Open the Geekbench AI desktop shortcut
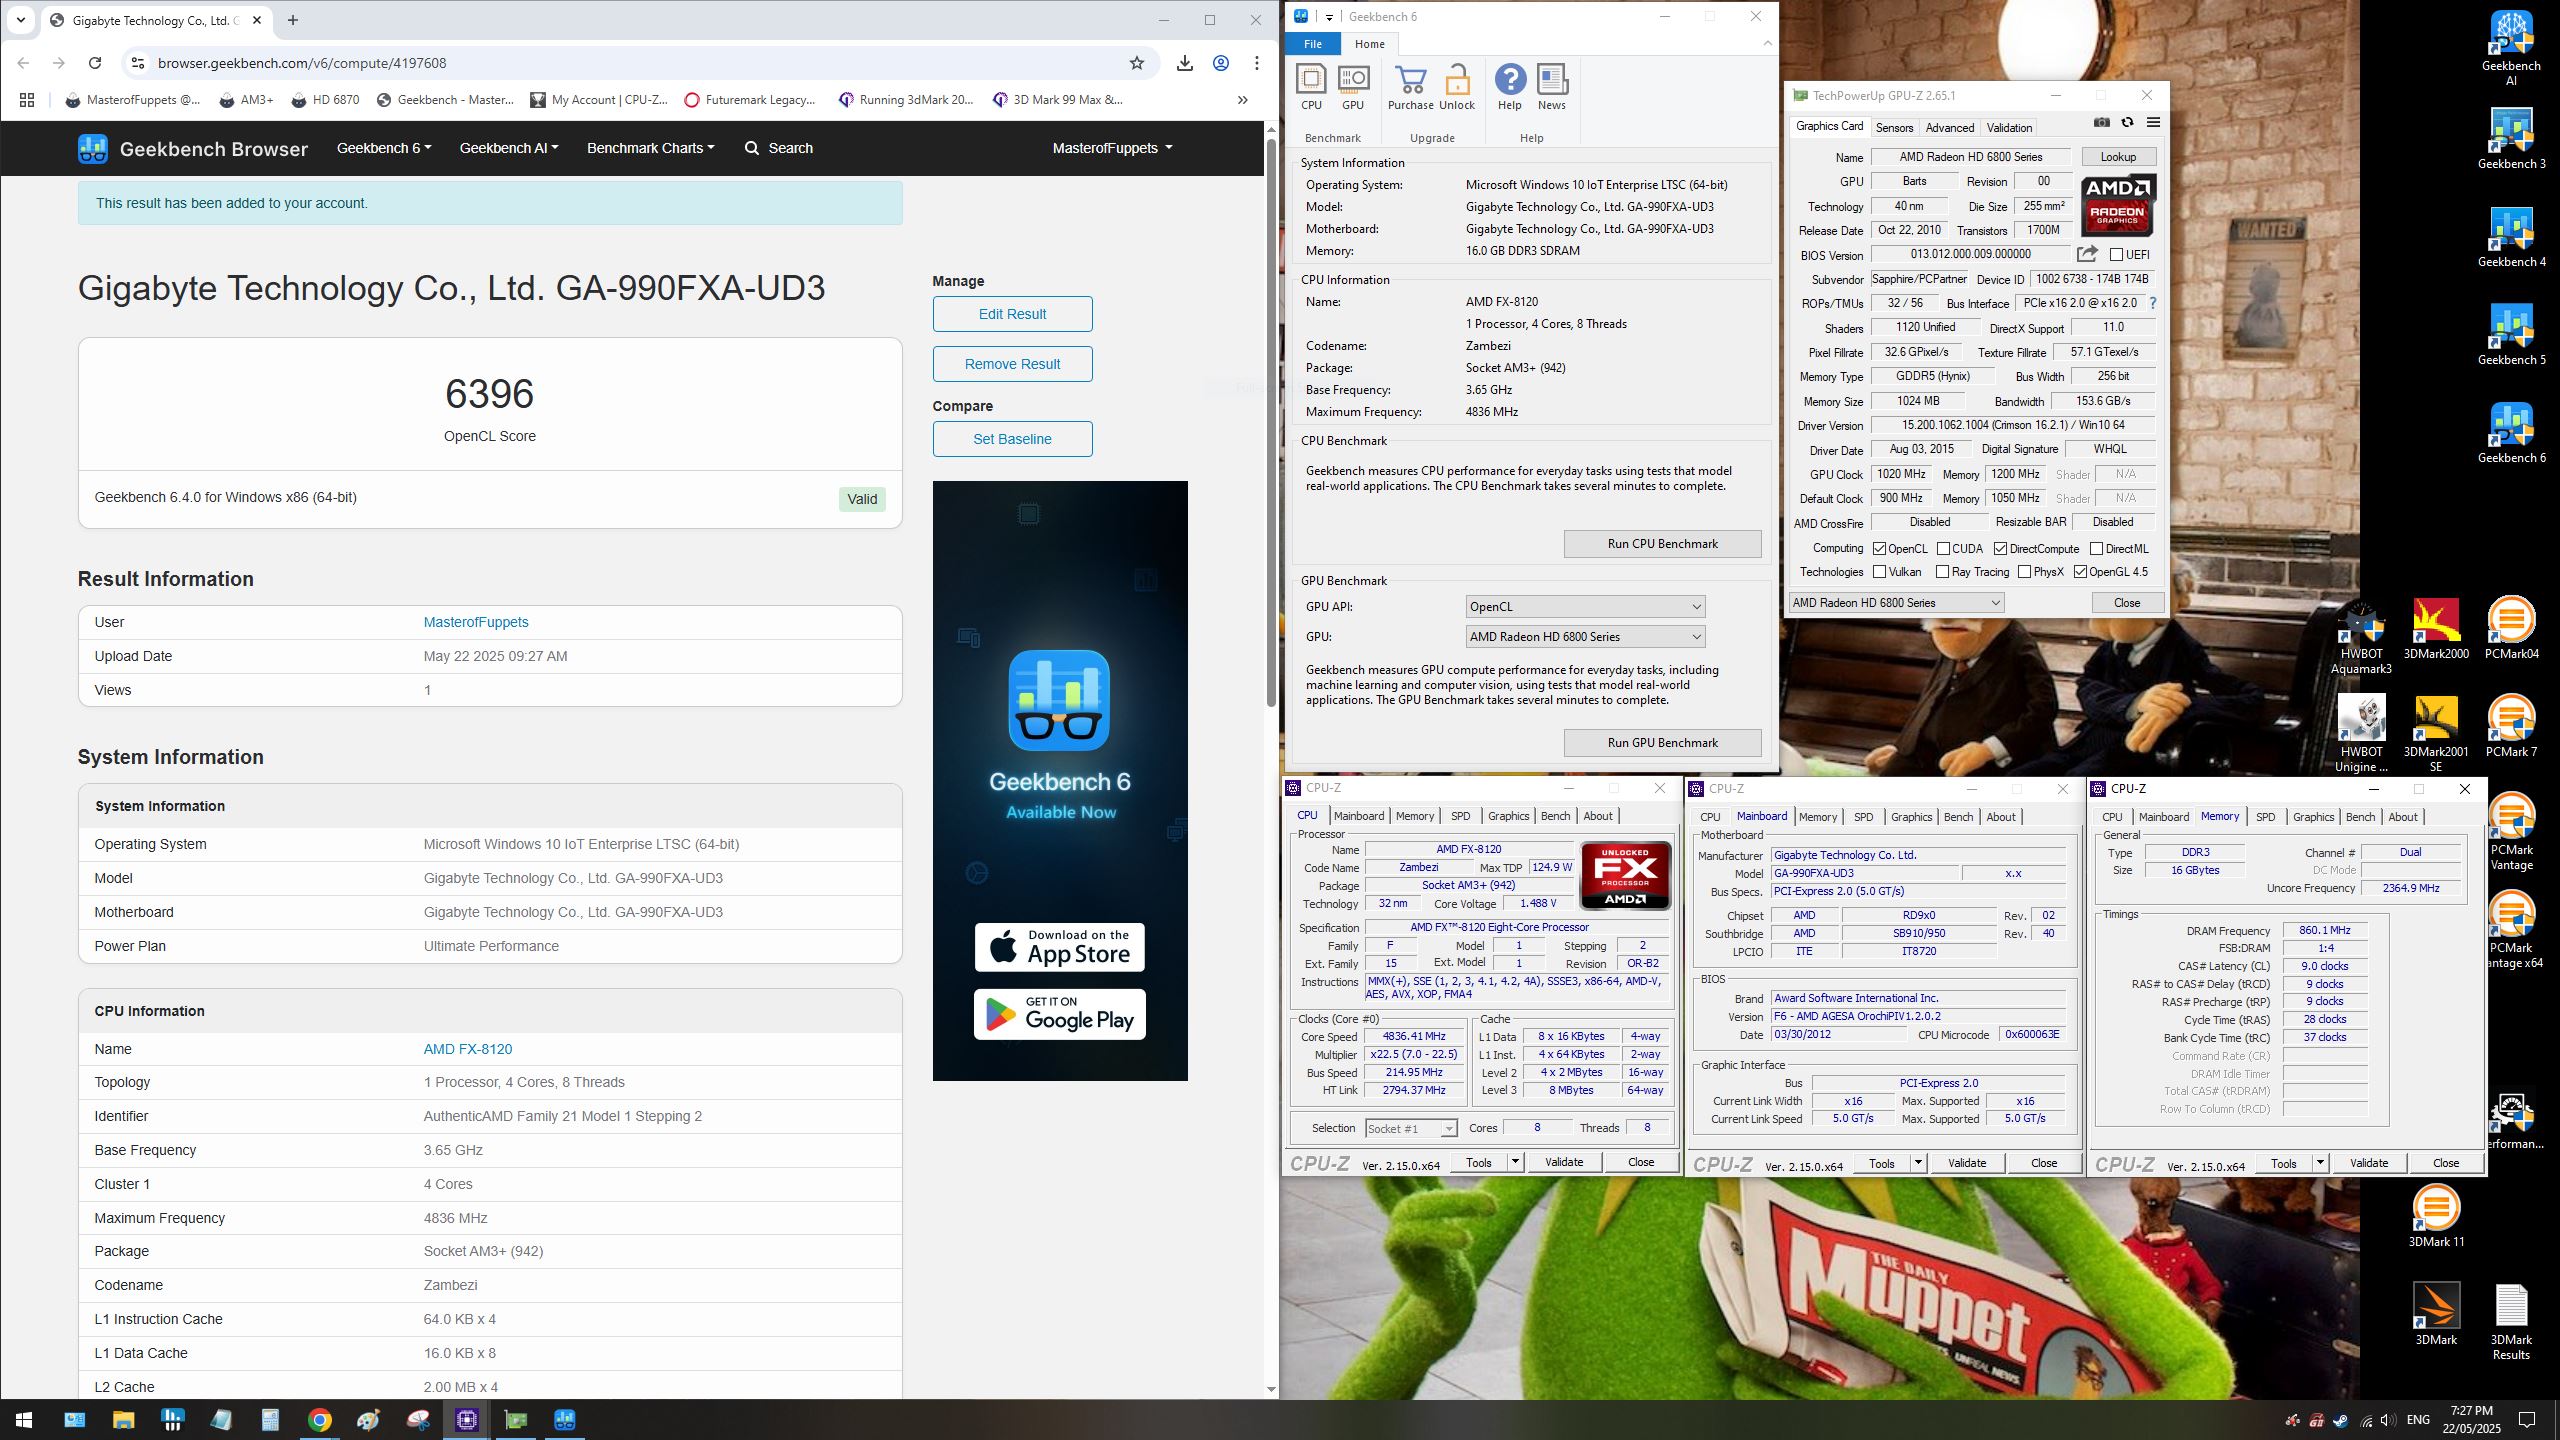The width and height of the screenshot is (2560, 1440). (x=2511, y=48)
